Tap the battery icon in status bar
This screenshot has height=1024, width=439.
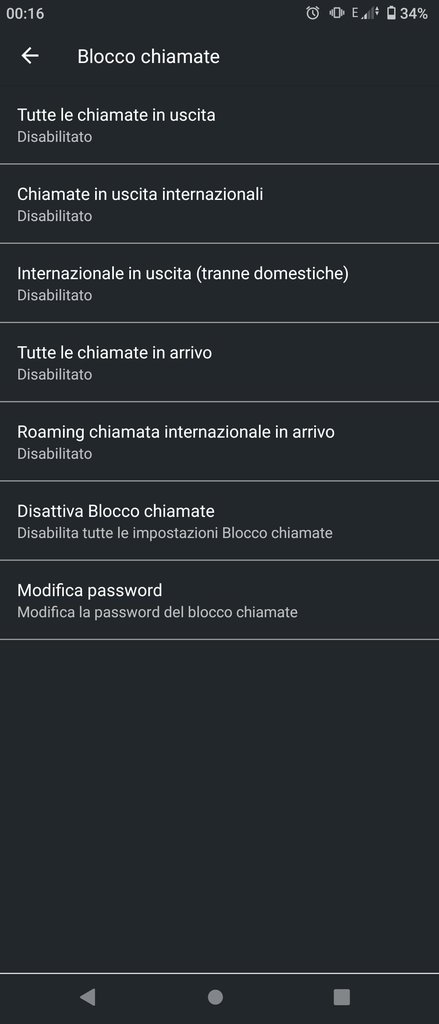(x=391, y=13)
